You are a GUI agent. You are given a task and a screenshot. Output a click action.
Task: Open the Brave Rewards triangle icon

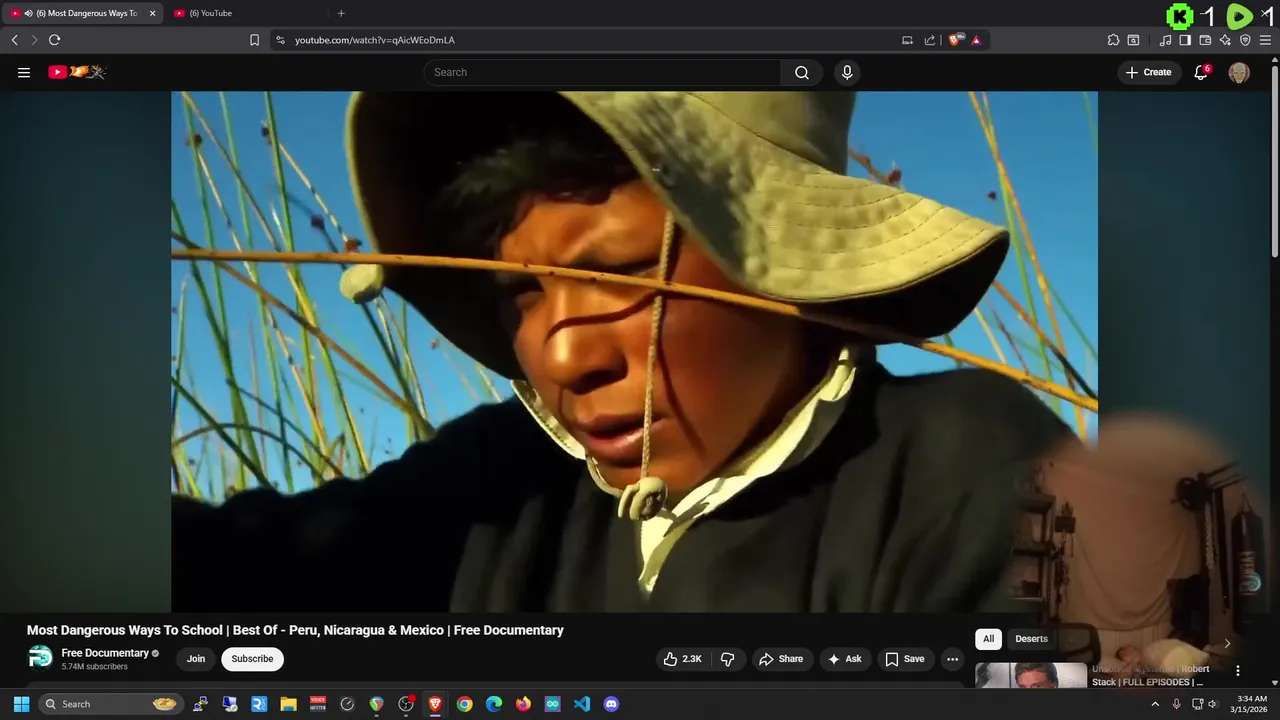[976, 40]
